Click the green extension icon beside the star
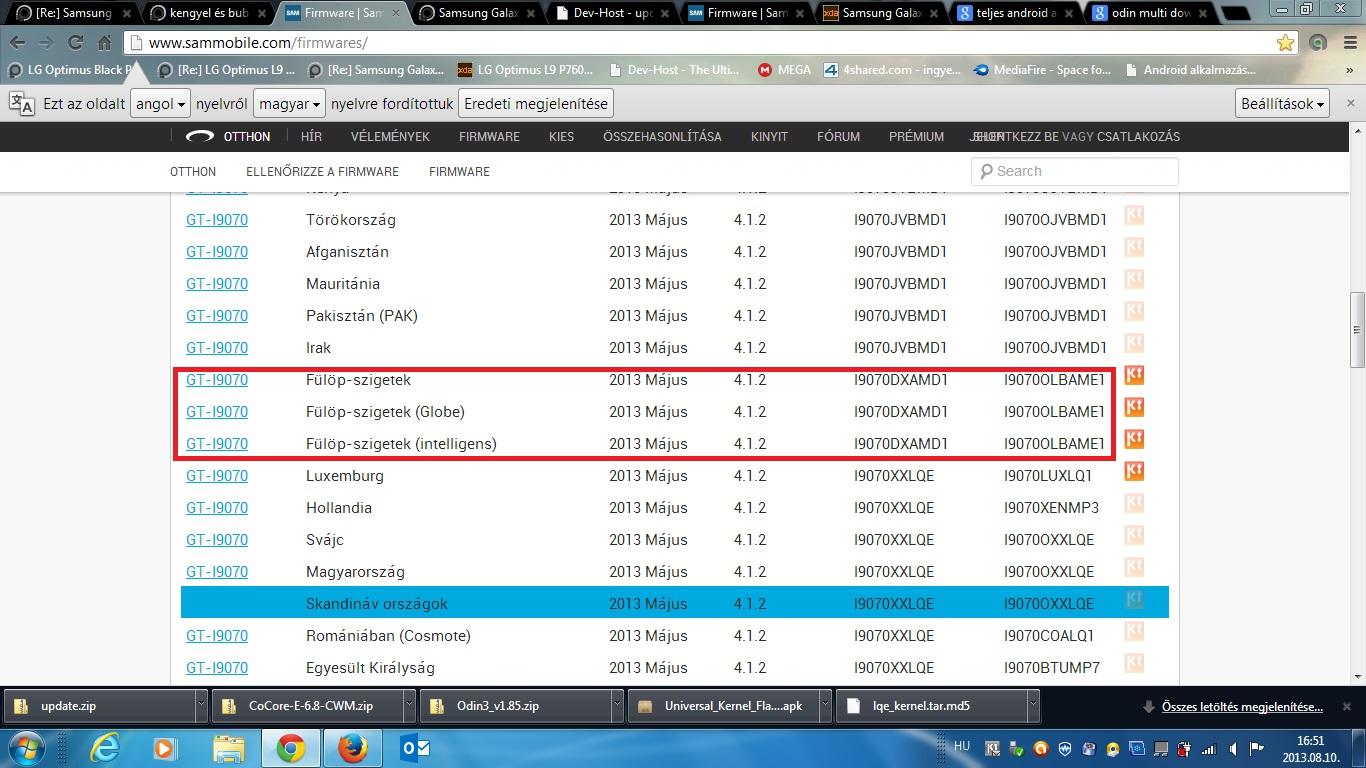The image size is (1366, 768). click(x=1318, y=43)
